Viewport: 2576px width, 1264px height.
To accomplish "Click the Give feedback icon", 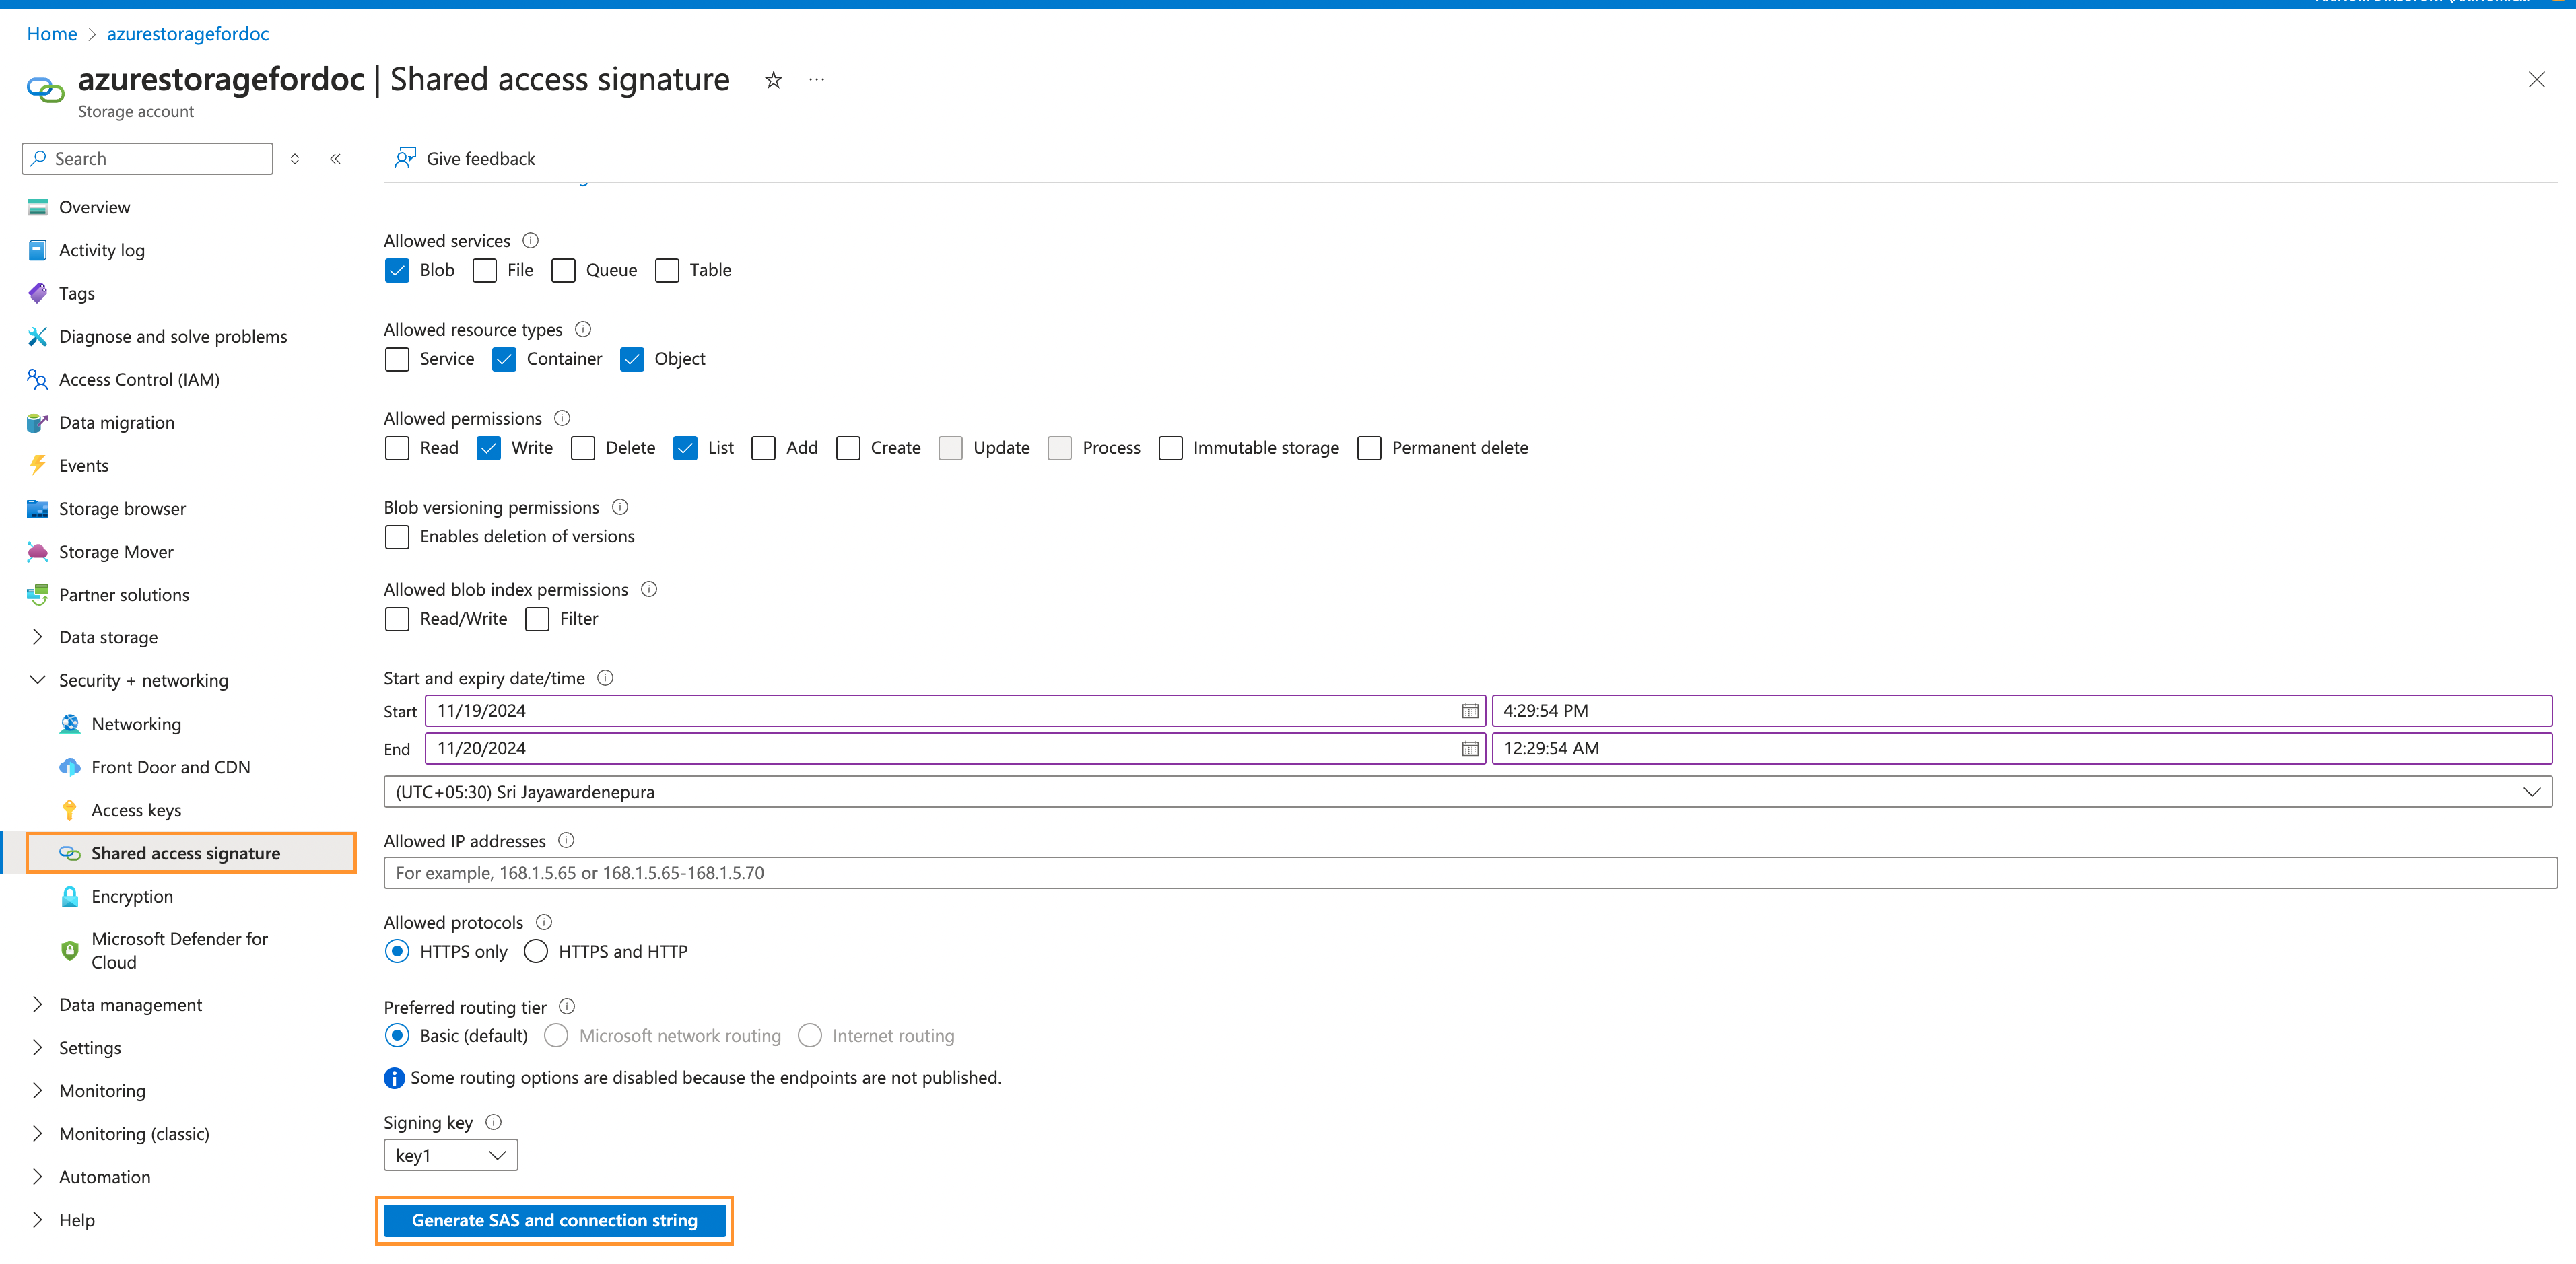I will 405,158.
